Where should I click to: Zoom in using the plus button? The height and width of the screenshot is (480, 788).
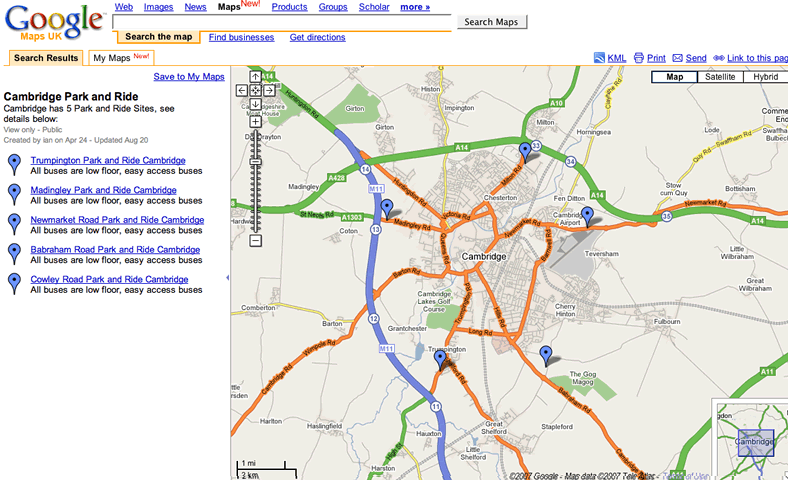coord(255,122)
